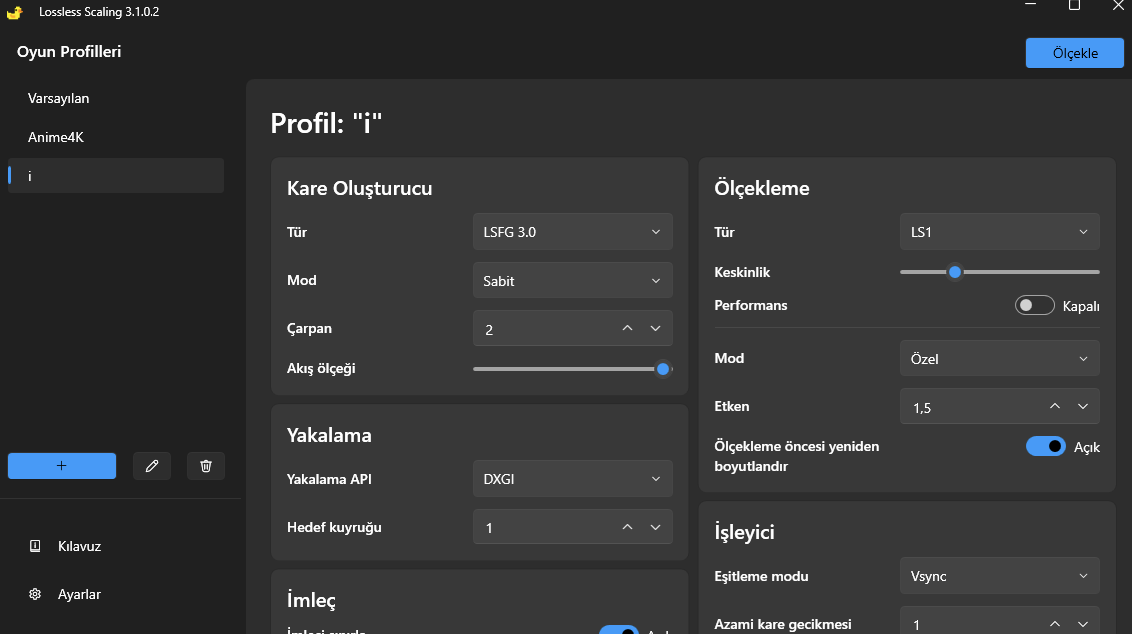Expand the Yakalama API DXGI dropdown
Image resolution: width=1132 pixels, height=634 pixels.
tap(572, 479)
